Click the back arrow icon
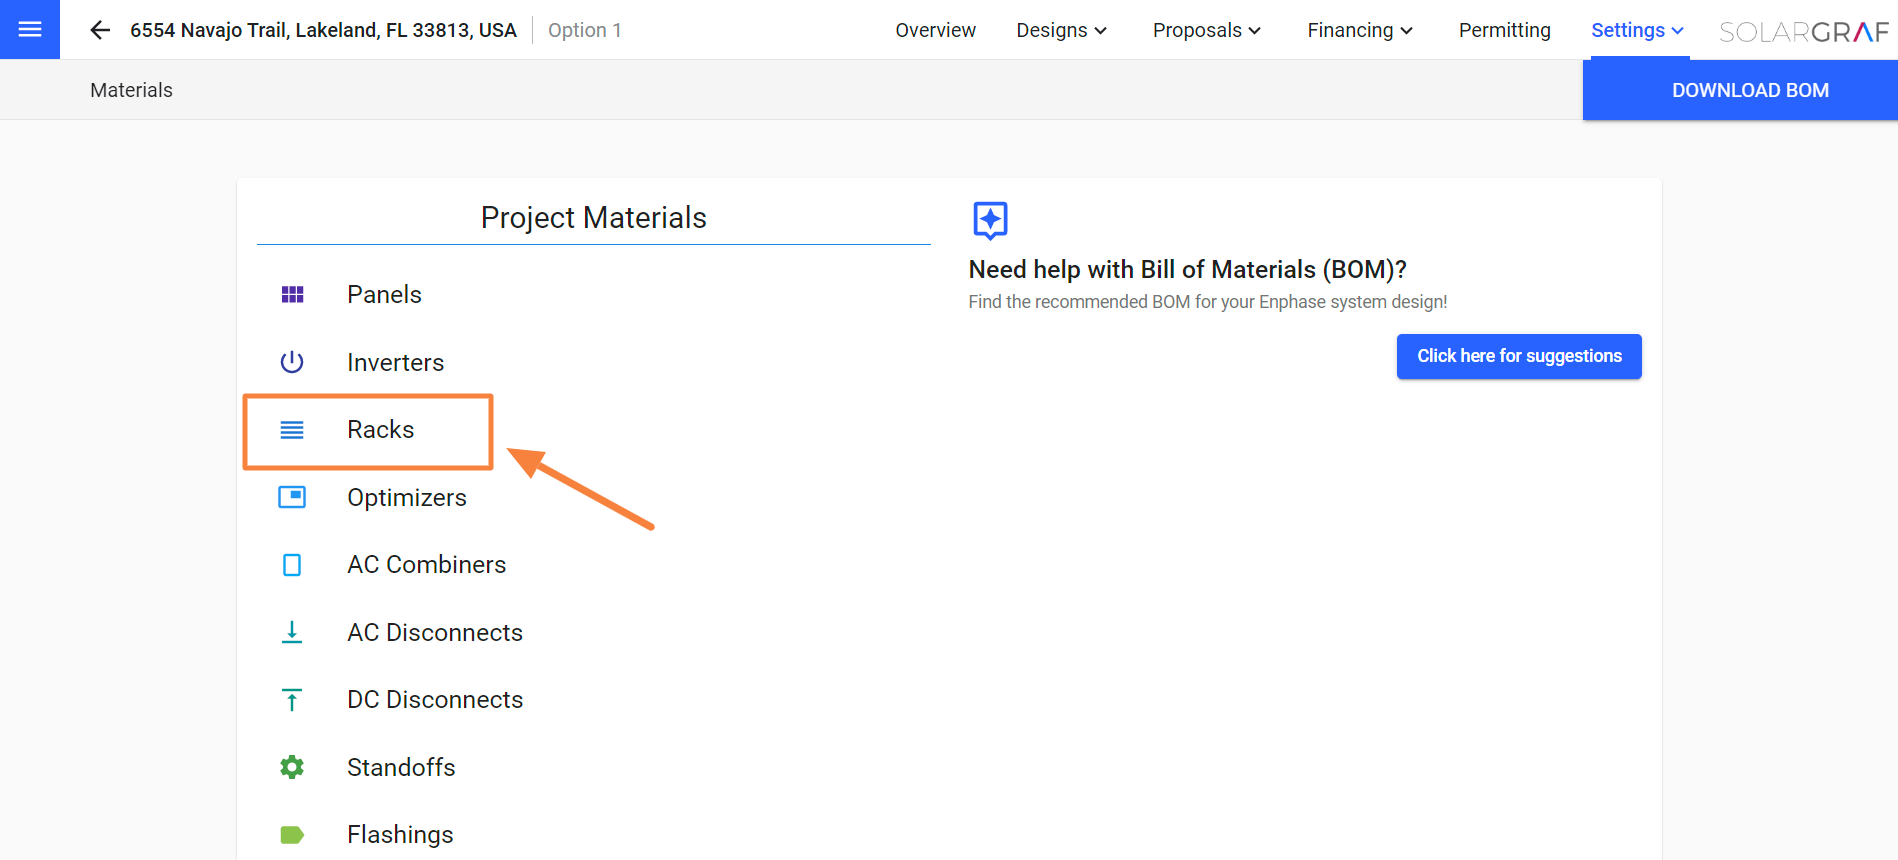The height and width of the screenshot is (860, 1898). [x=100, y=30]
